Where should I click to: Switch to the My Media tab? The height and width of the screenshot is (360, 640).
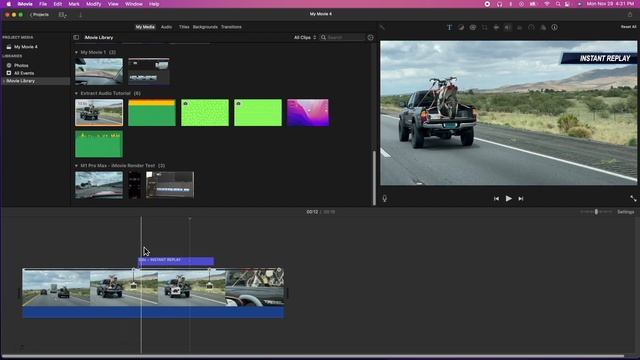pos(145,27)
